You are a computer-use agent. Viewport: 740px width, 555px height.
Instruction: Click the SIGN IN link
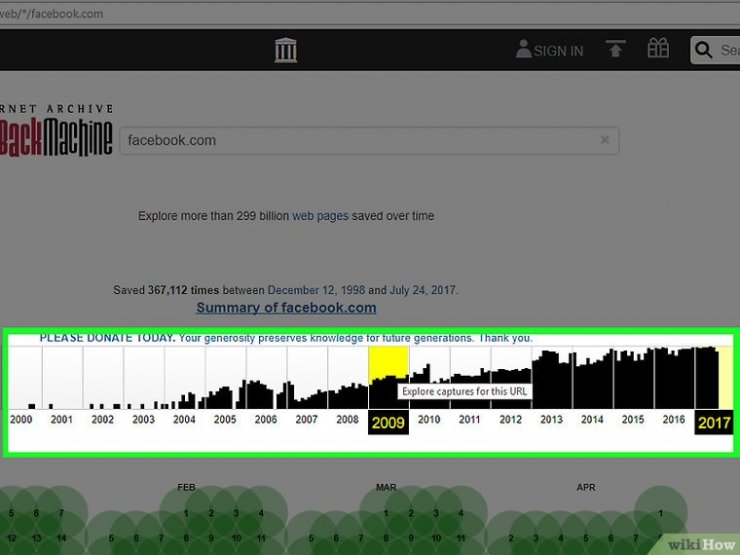558,51
